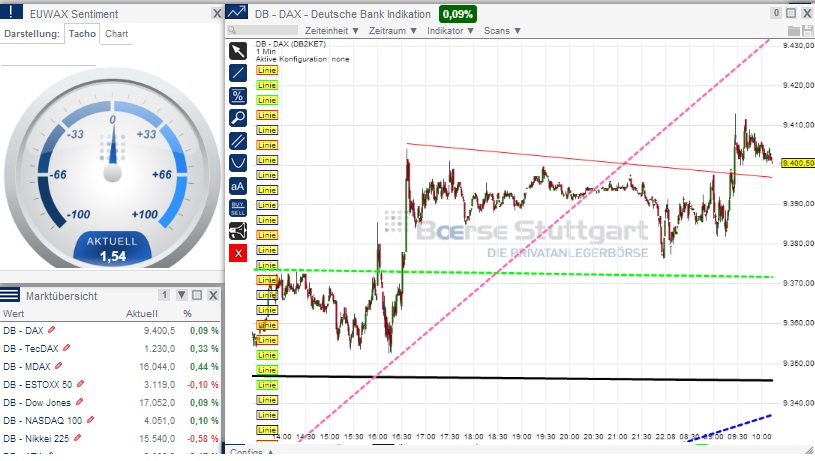The height and width of the screenshot is (461, 815).
Task: Sort by the % column header
Action: [188, 313]
